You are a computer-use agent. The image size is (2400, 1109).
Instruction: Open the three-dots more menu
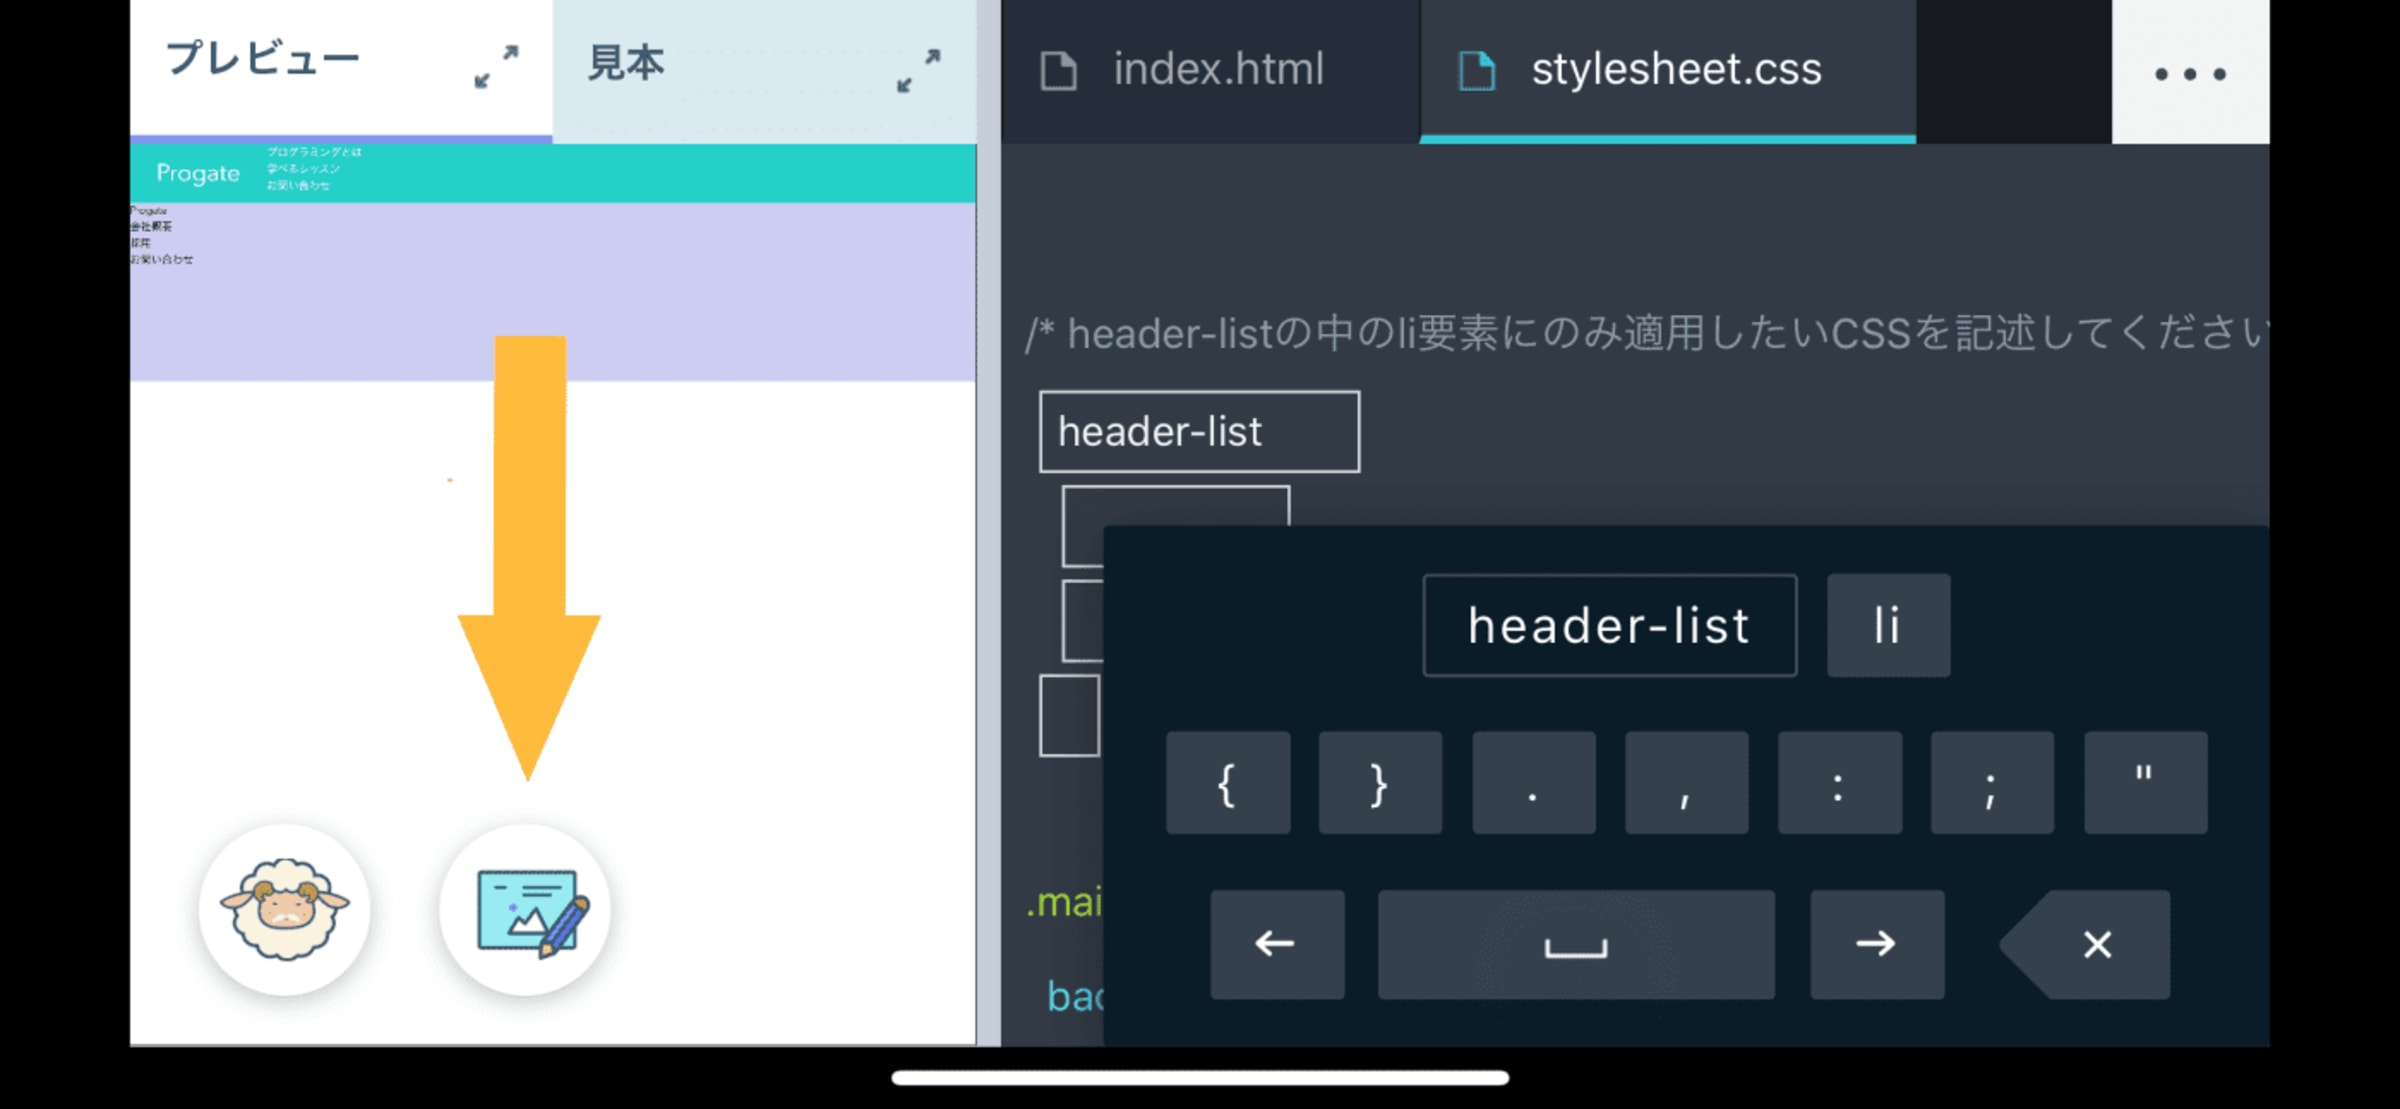2189,73
